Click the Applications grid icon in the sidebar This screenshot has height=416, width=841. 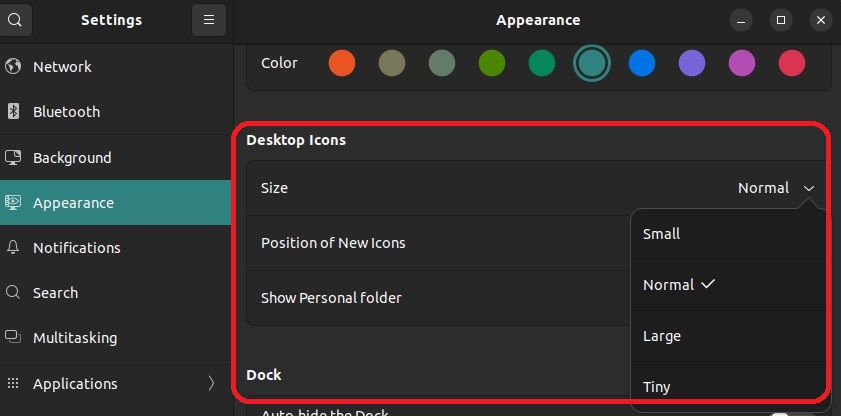pyautogui.click(x=14, y=384)
